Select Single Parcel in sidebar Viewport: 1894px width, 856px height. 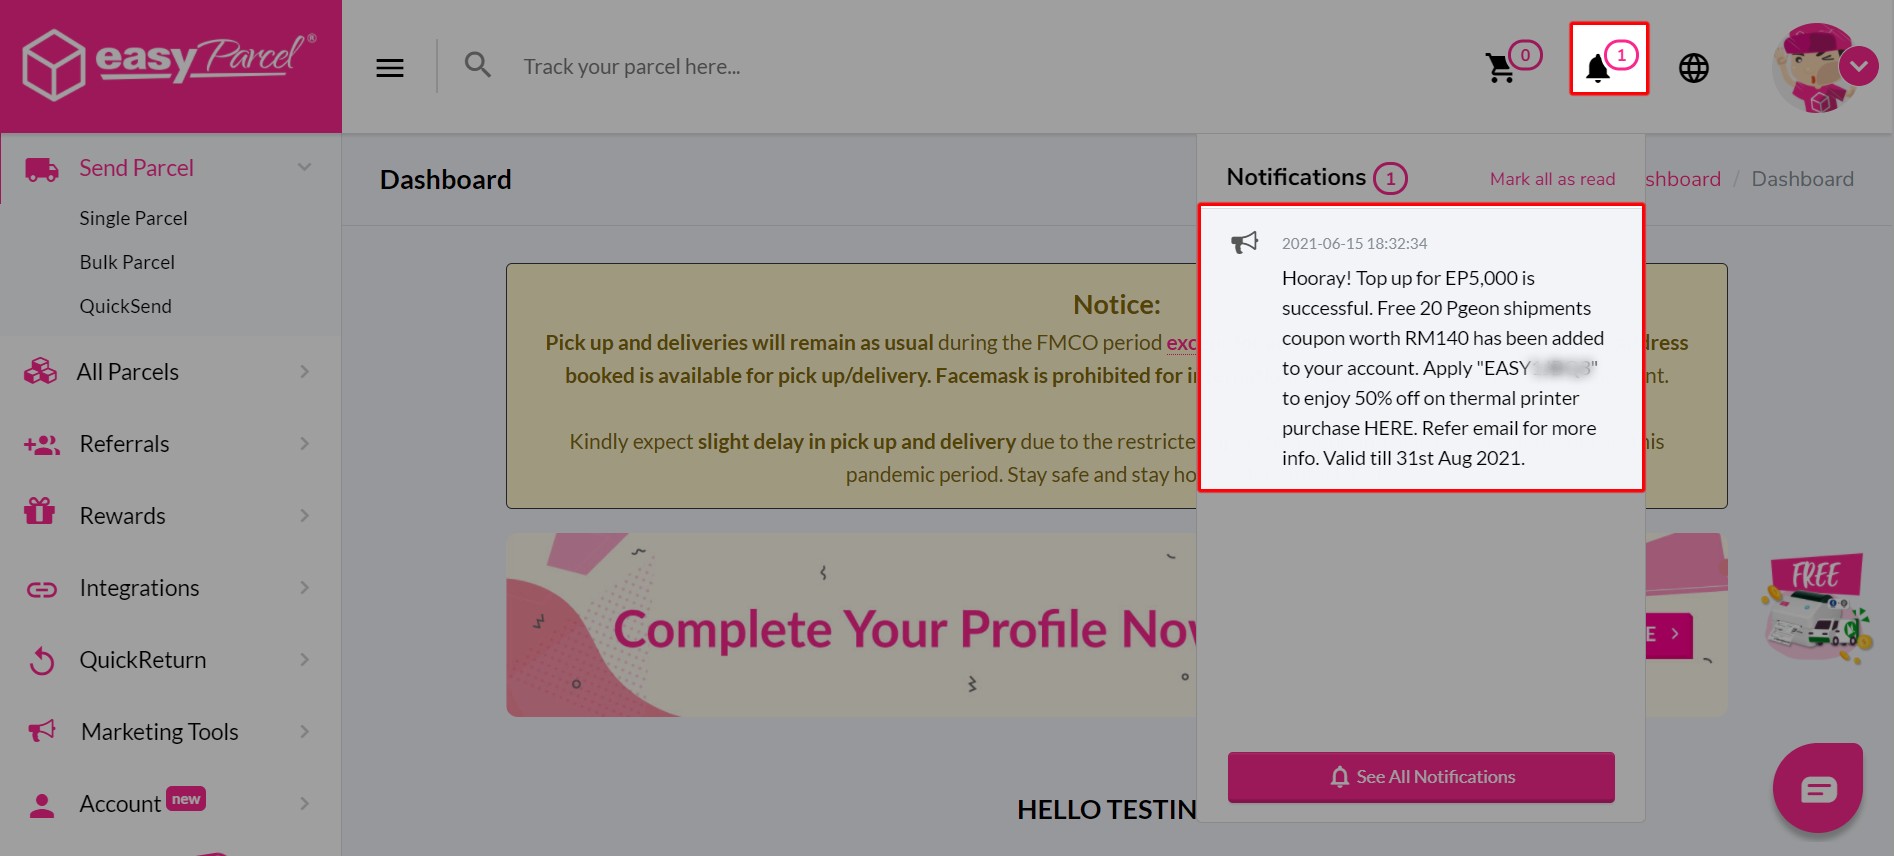tap(133, 218)
